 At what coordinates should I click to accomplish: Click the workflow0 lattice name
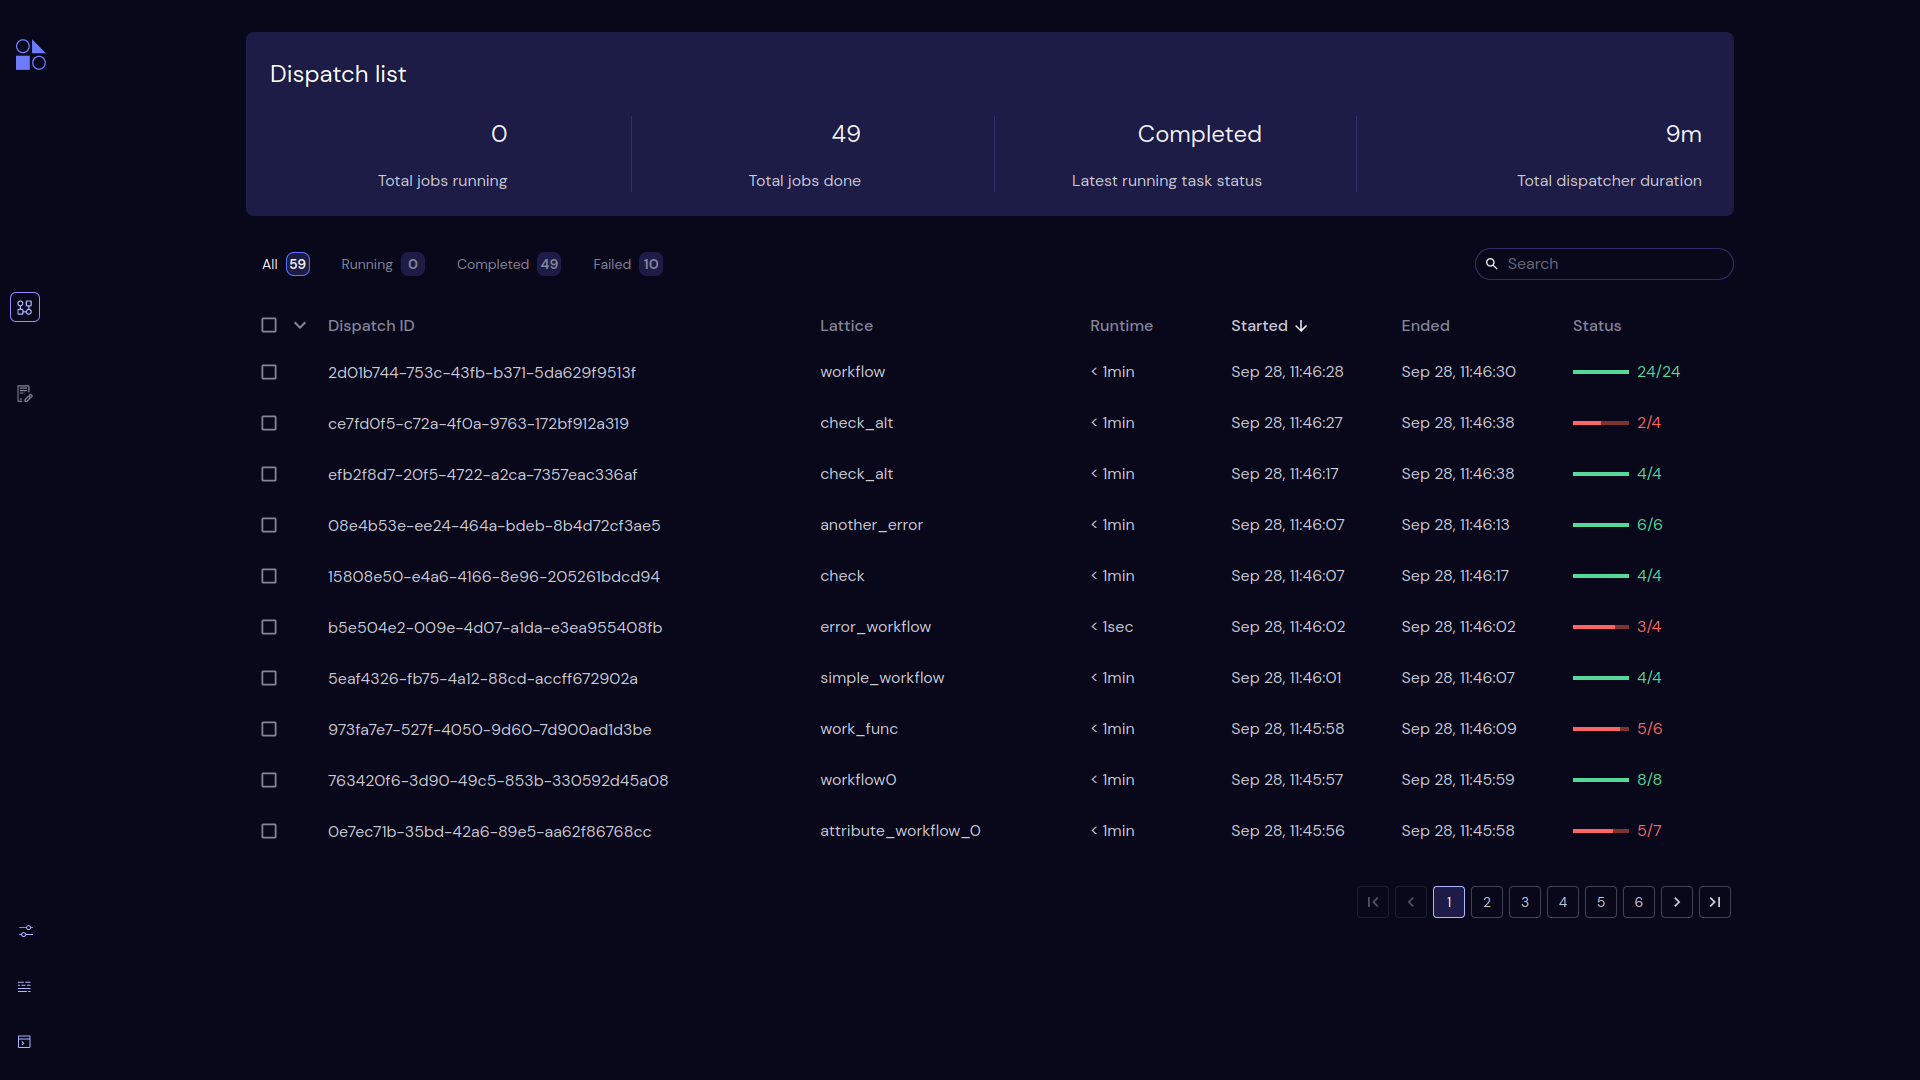tap(858, 780)
